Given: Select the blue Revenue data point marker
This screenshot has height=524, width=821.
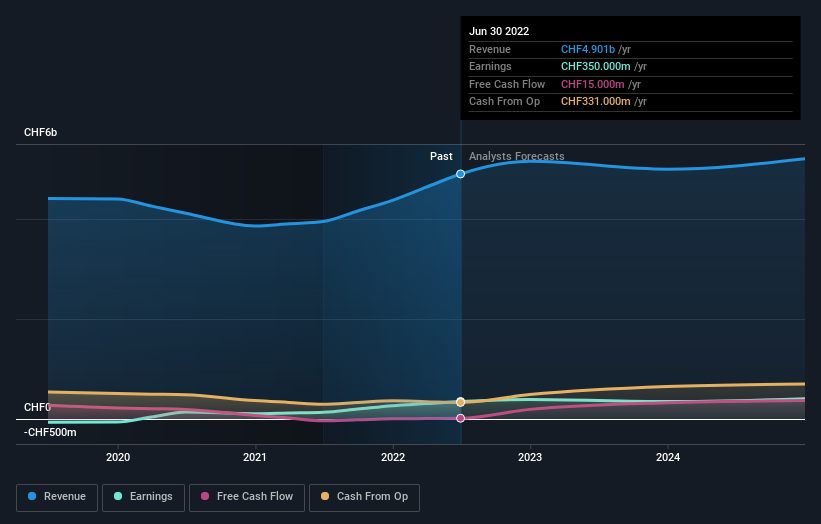Looking at the screenshot, I should [460, 174].
